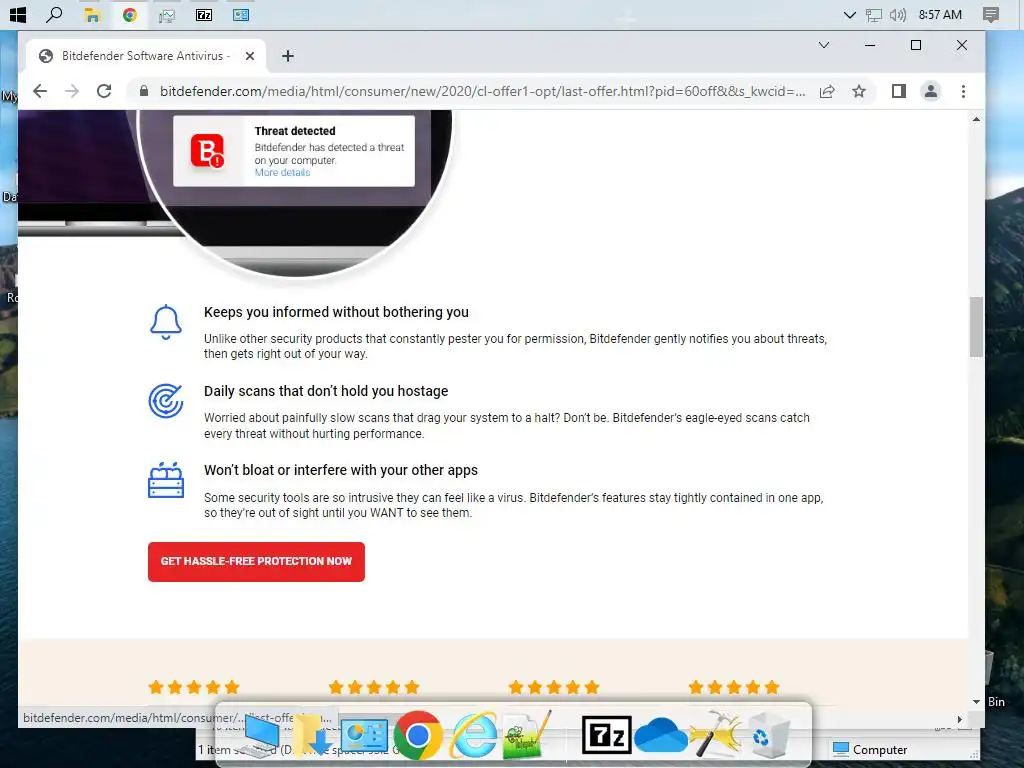Image resolution: width=1024 pixels, height=768 pixels.
Task: Click the bell notification feature icon
Action: pos(166,322)
